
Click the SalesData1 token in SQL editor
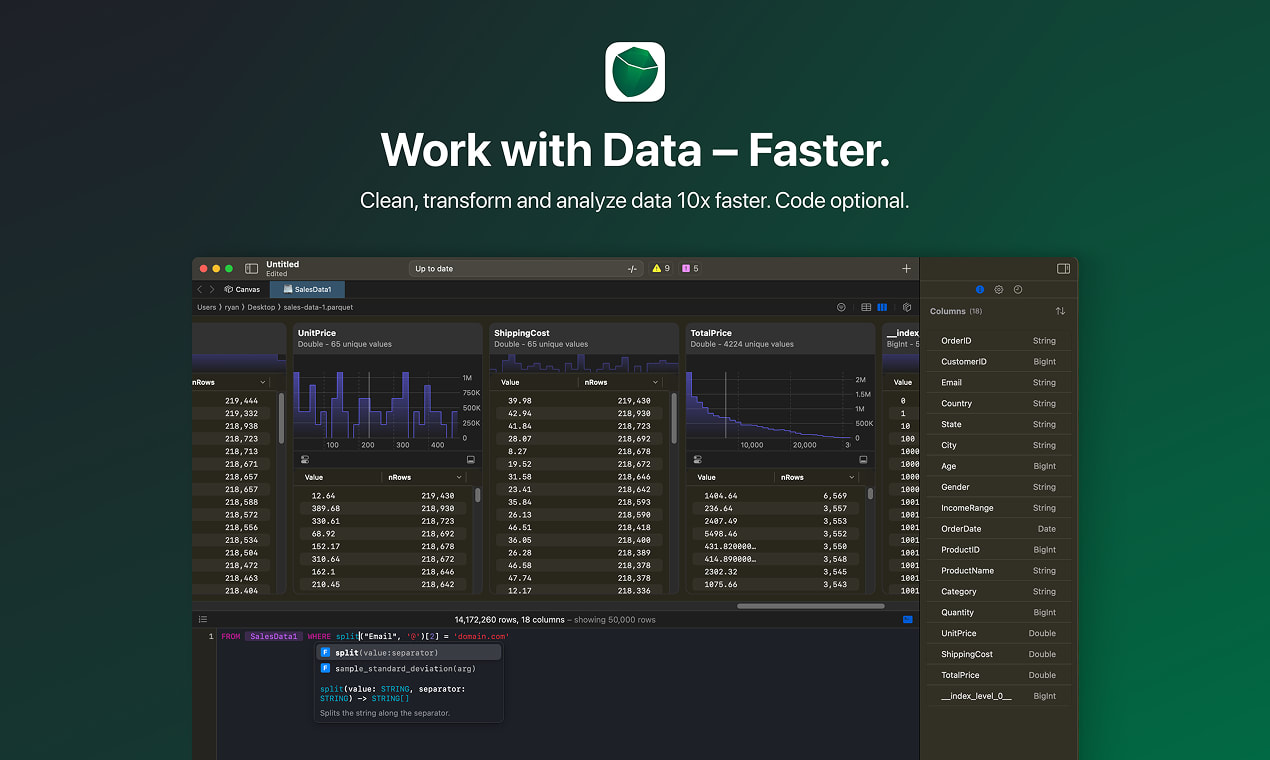coord(274,636)
